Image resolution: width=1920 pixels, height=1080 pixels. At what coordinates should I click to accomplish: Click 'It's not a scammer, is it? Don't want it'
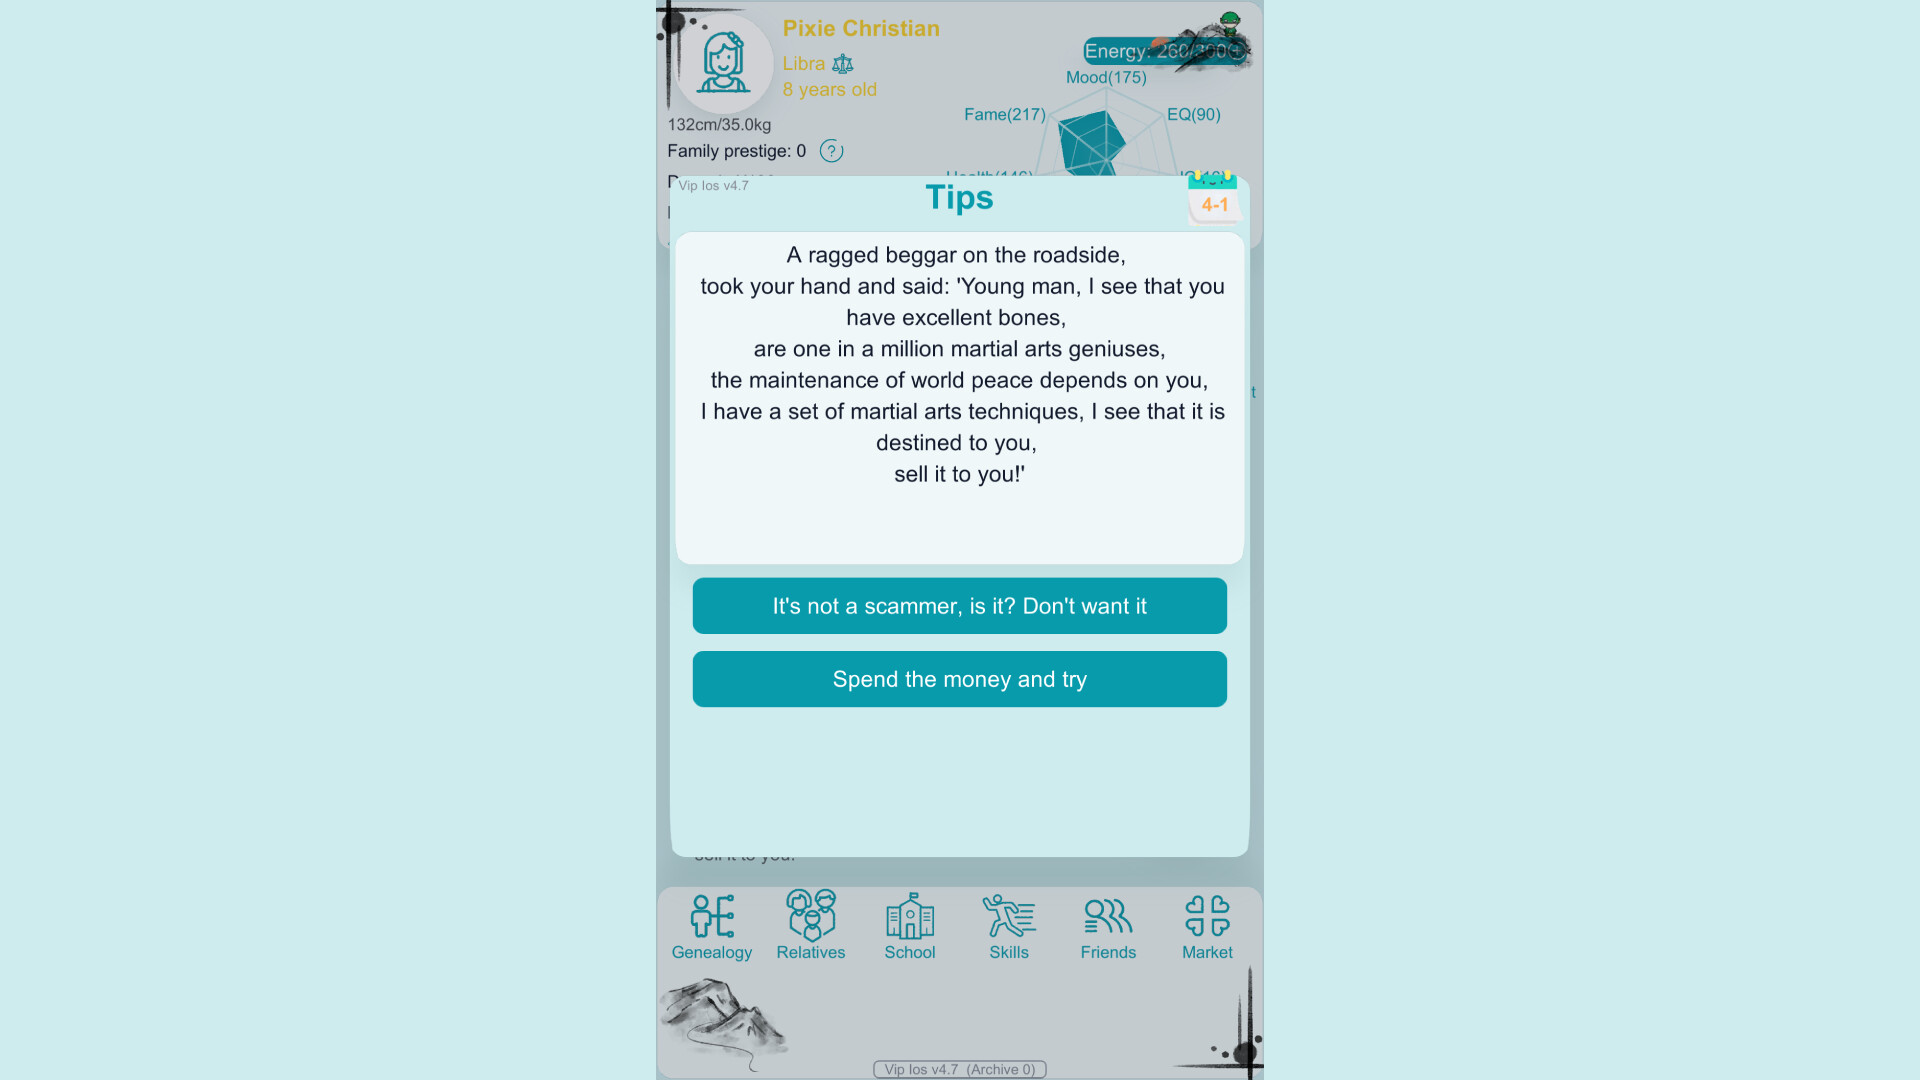point(959,605)
